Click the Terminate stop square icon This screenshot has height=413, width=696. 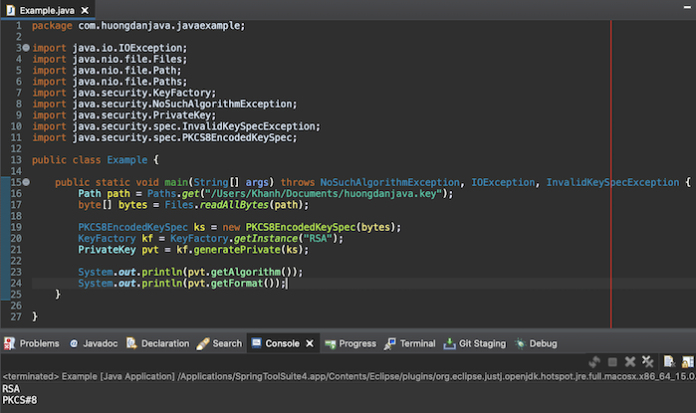tap(612, 361)
